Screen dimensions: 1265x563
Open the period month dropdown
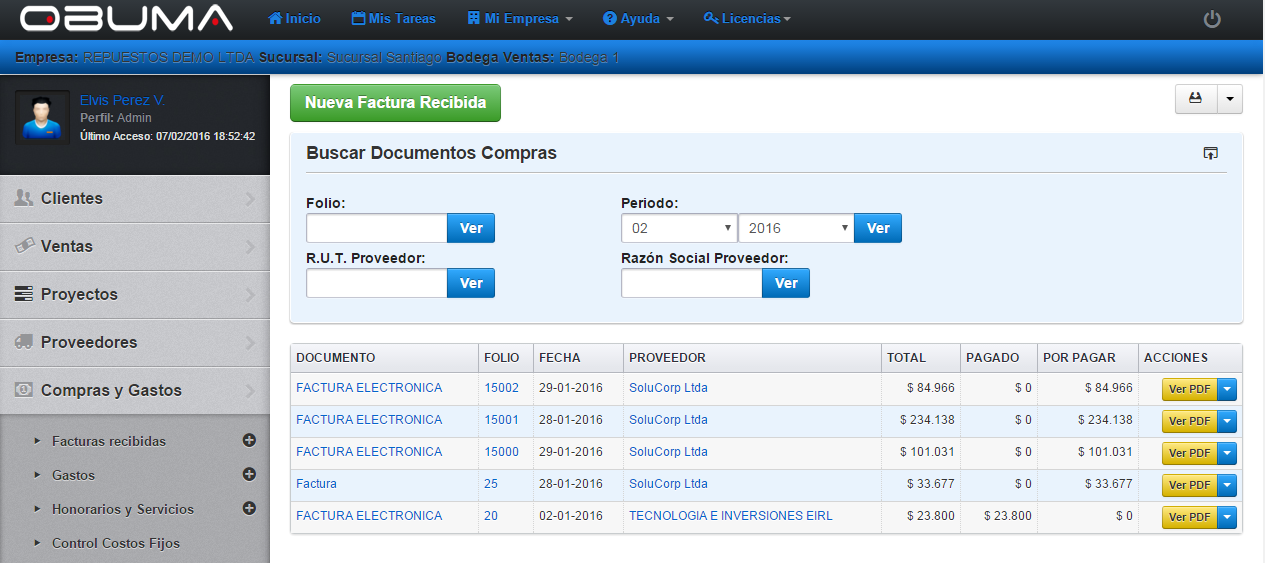pyautogui.click(x=678, y=228)
